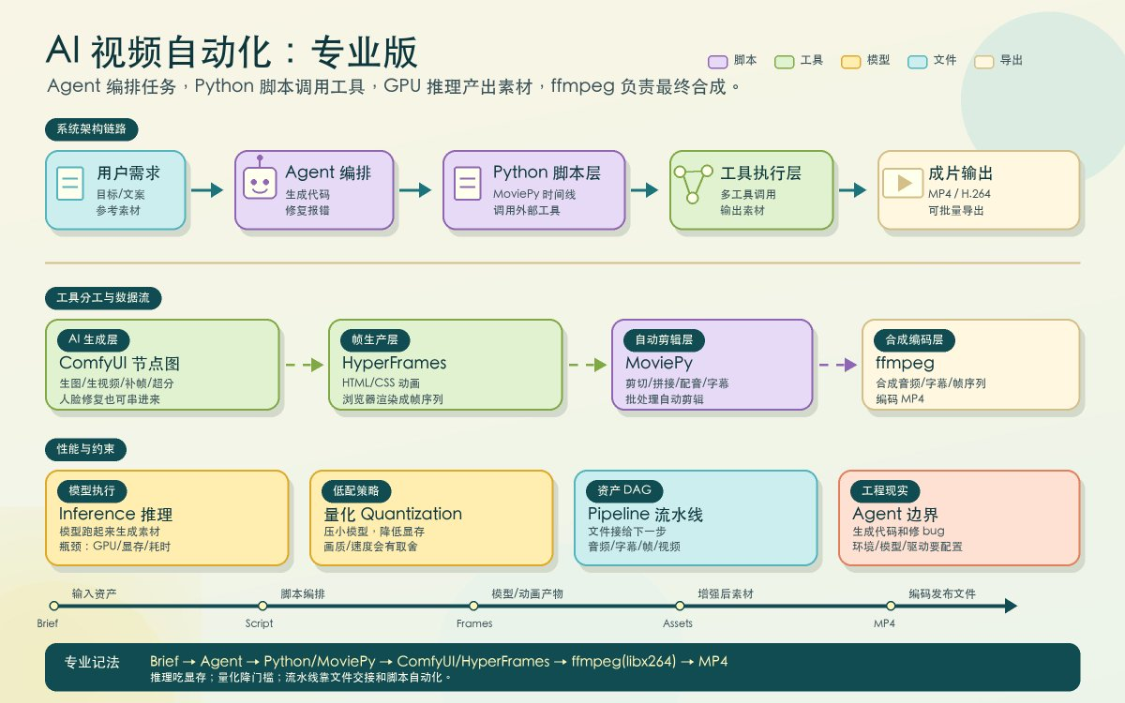Click the MP4 / H.264 text
Image resolution: width=1125 pixels, height=703 pixels.
(959, 194)
